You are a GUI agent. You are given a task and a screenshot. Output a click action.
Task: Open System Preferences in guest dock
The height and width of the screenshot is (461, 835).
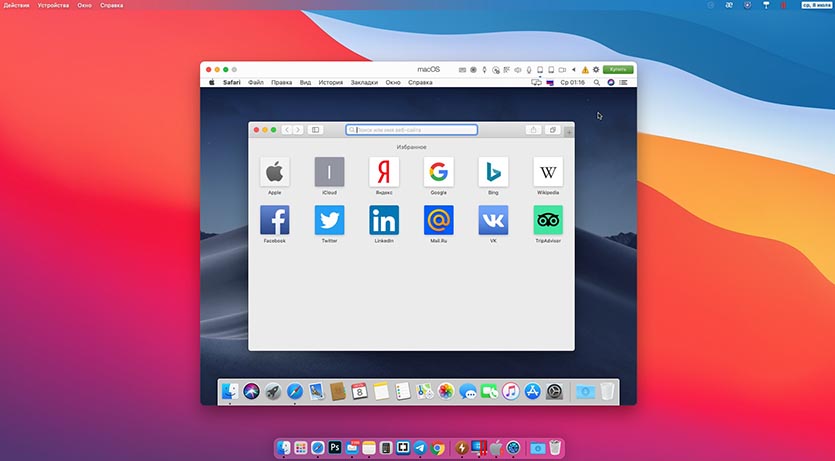(x=554, y=391)
